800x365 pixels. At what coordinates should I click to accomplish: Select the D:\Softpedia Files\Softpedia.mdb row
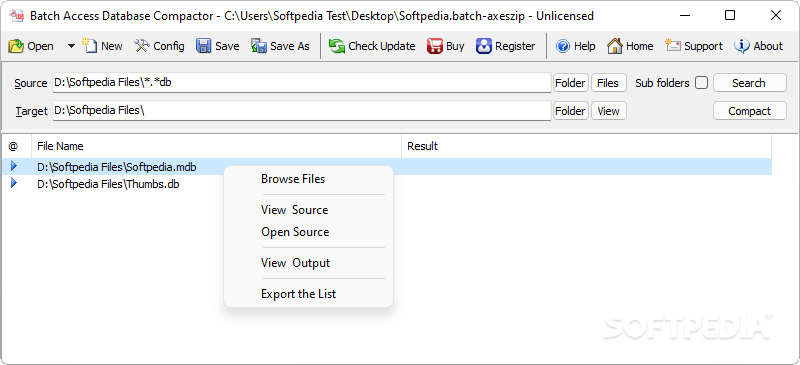pyautogui.click(x=387, y=166)
